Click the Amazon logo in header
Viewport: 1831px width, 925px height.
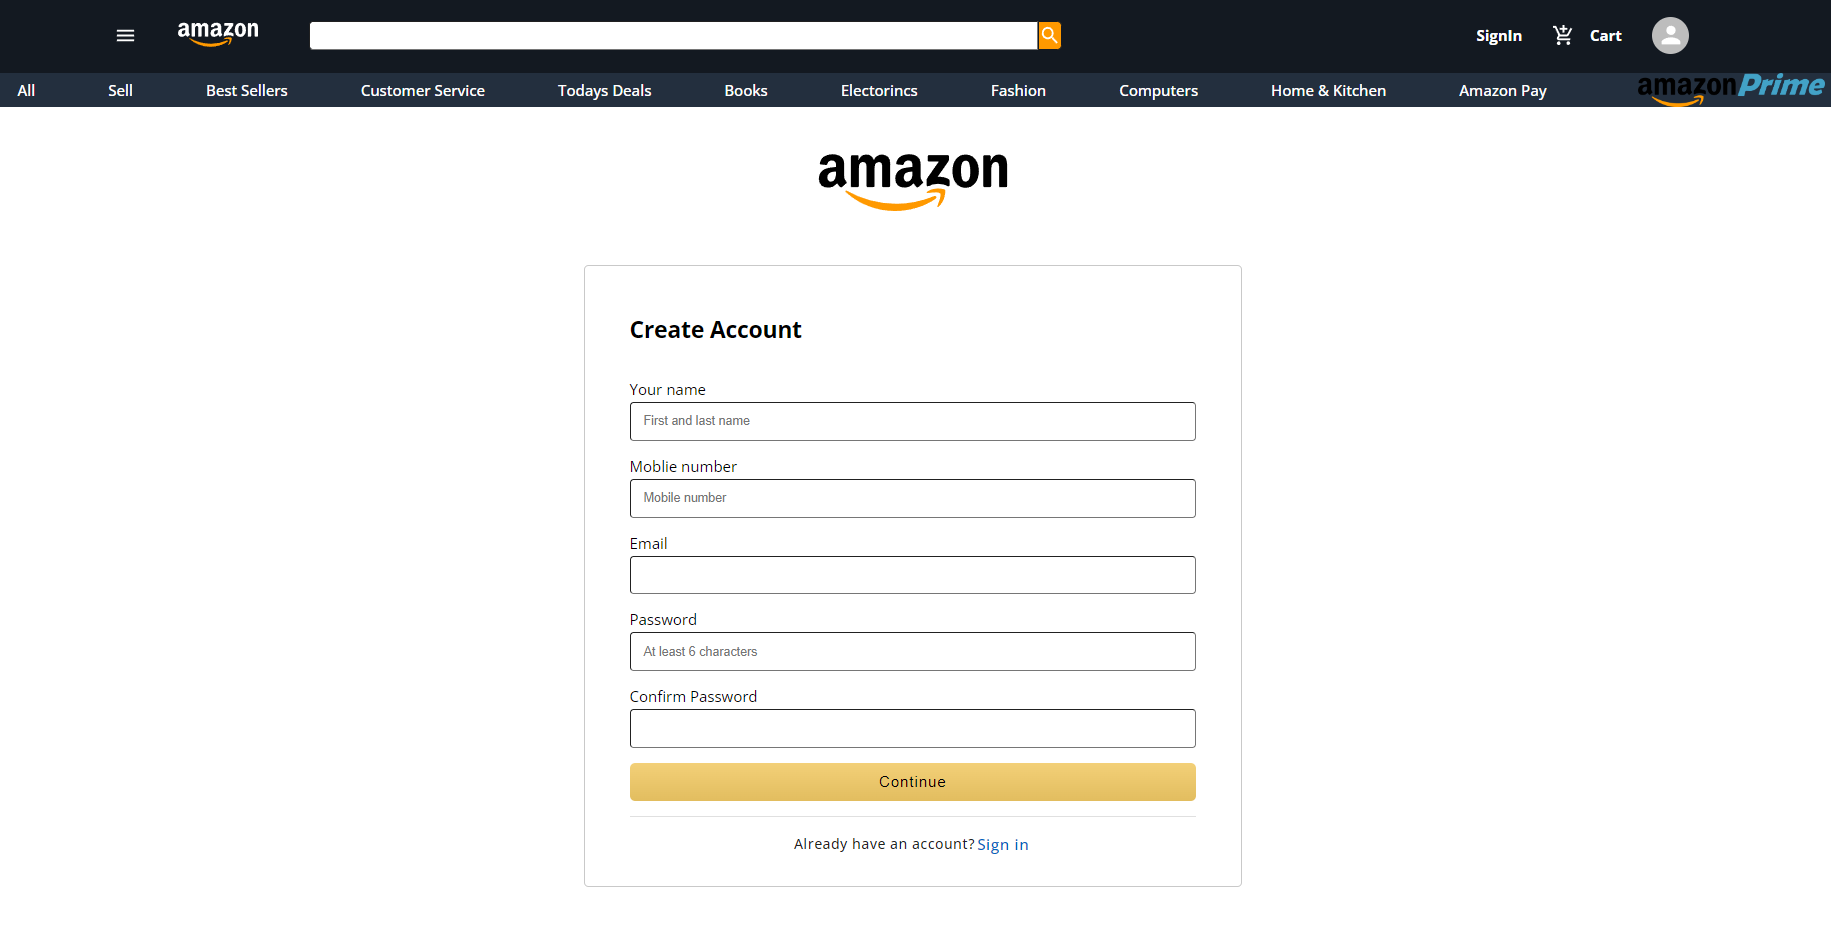point(218,34)
